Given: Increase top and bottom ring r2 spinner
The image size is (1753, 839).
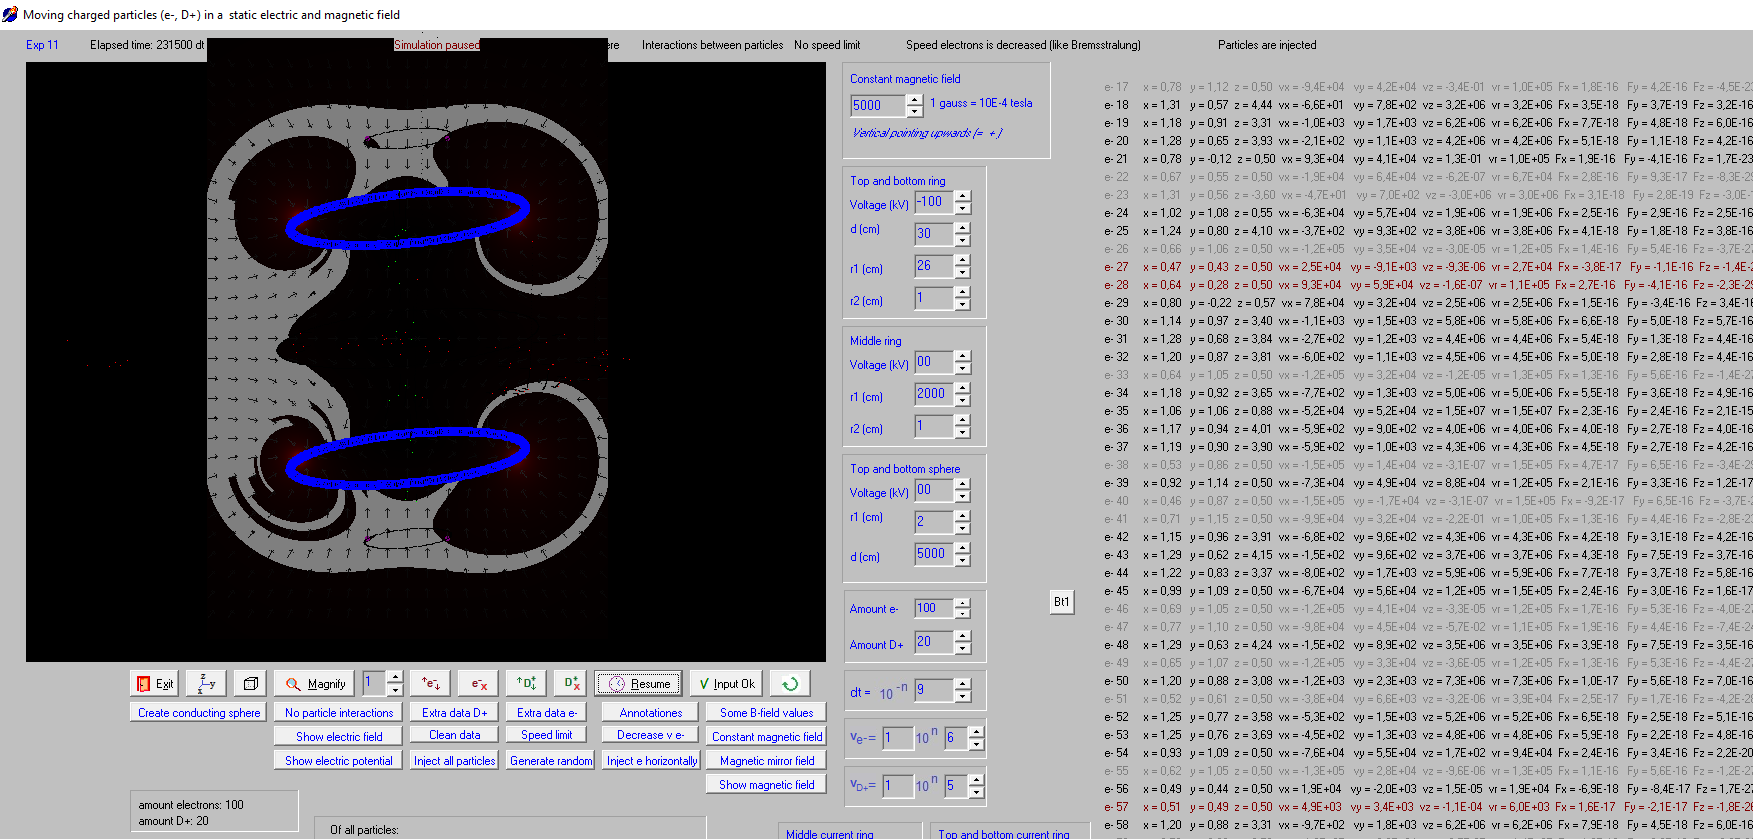Looking at the screenshot, I should 962,292.
